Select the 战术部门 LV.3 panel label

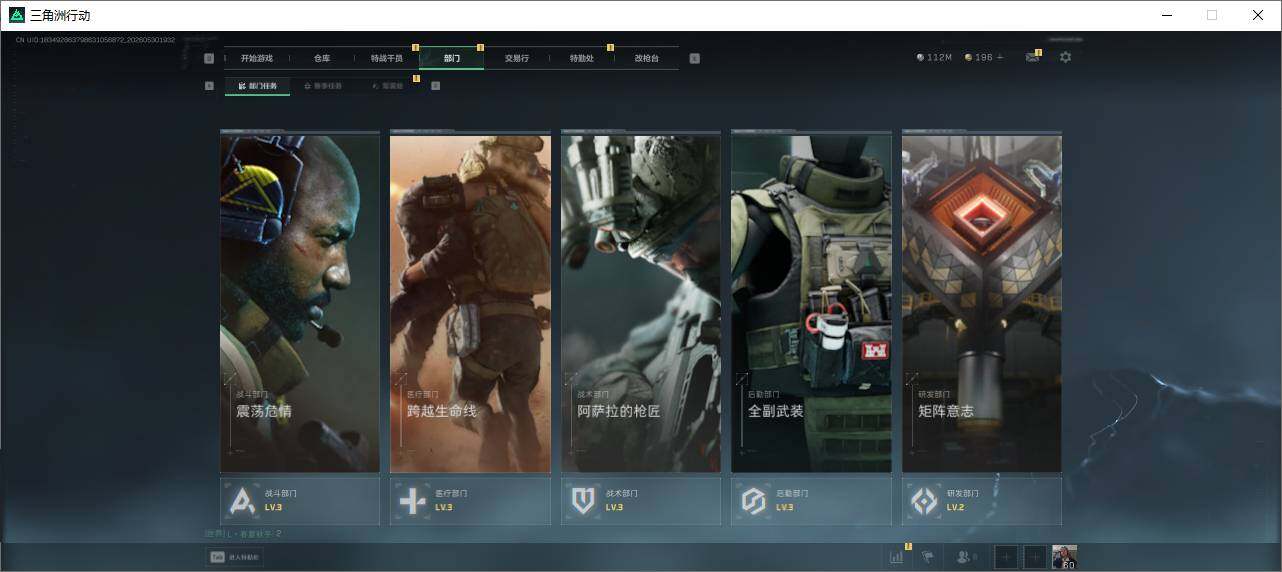[622, 500]
